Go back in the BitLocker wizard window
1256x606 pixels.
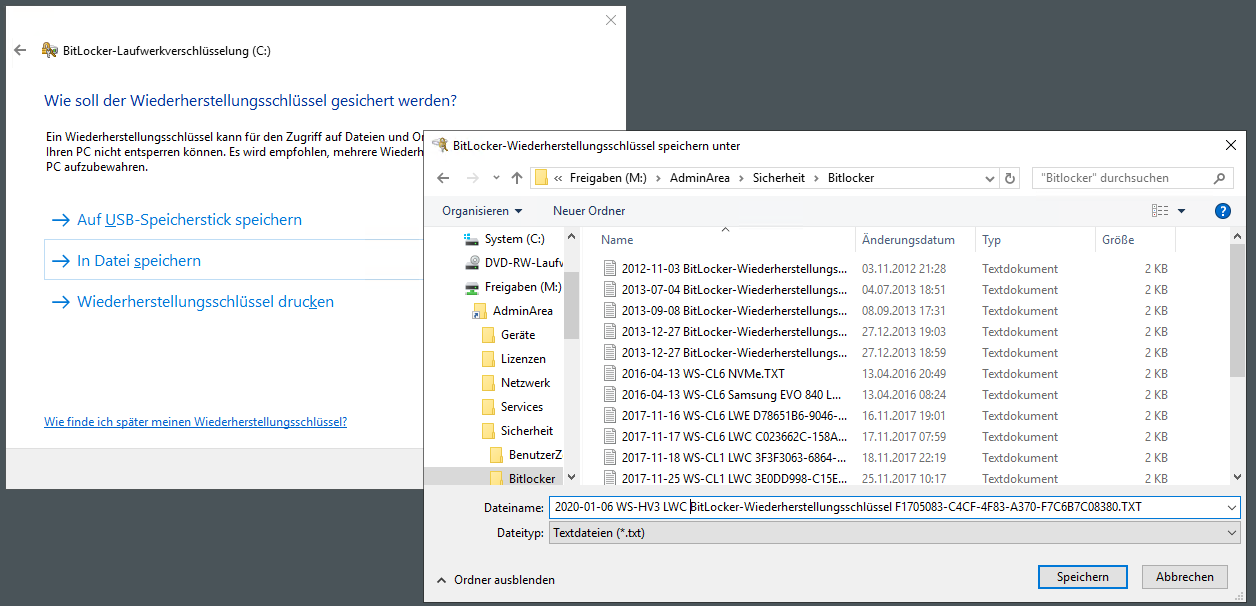coord(20,50)
